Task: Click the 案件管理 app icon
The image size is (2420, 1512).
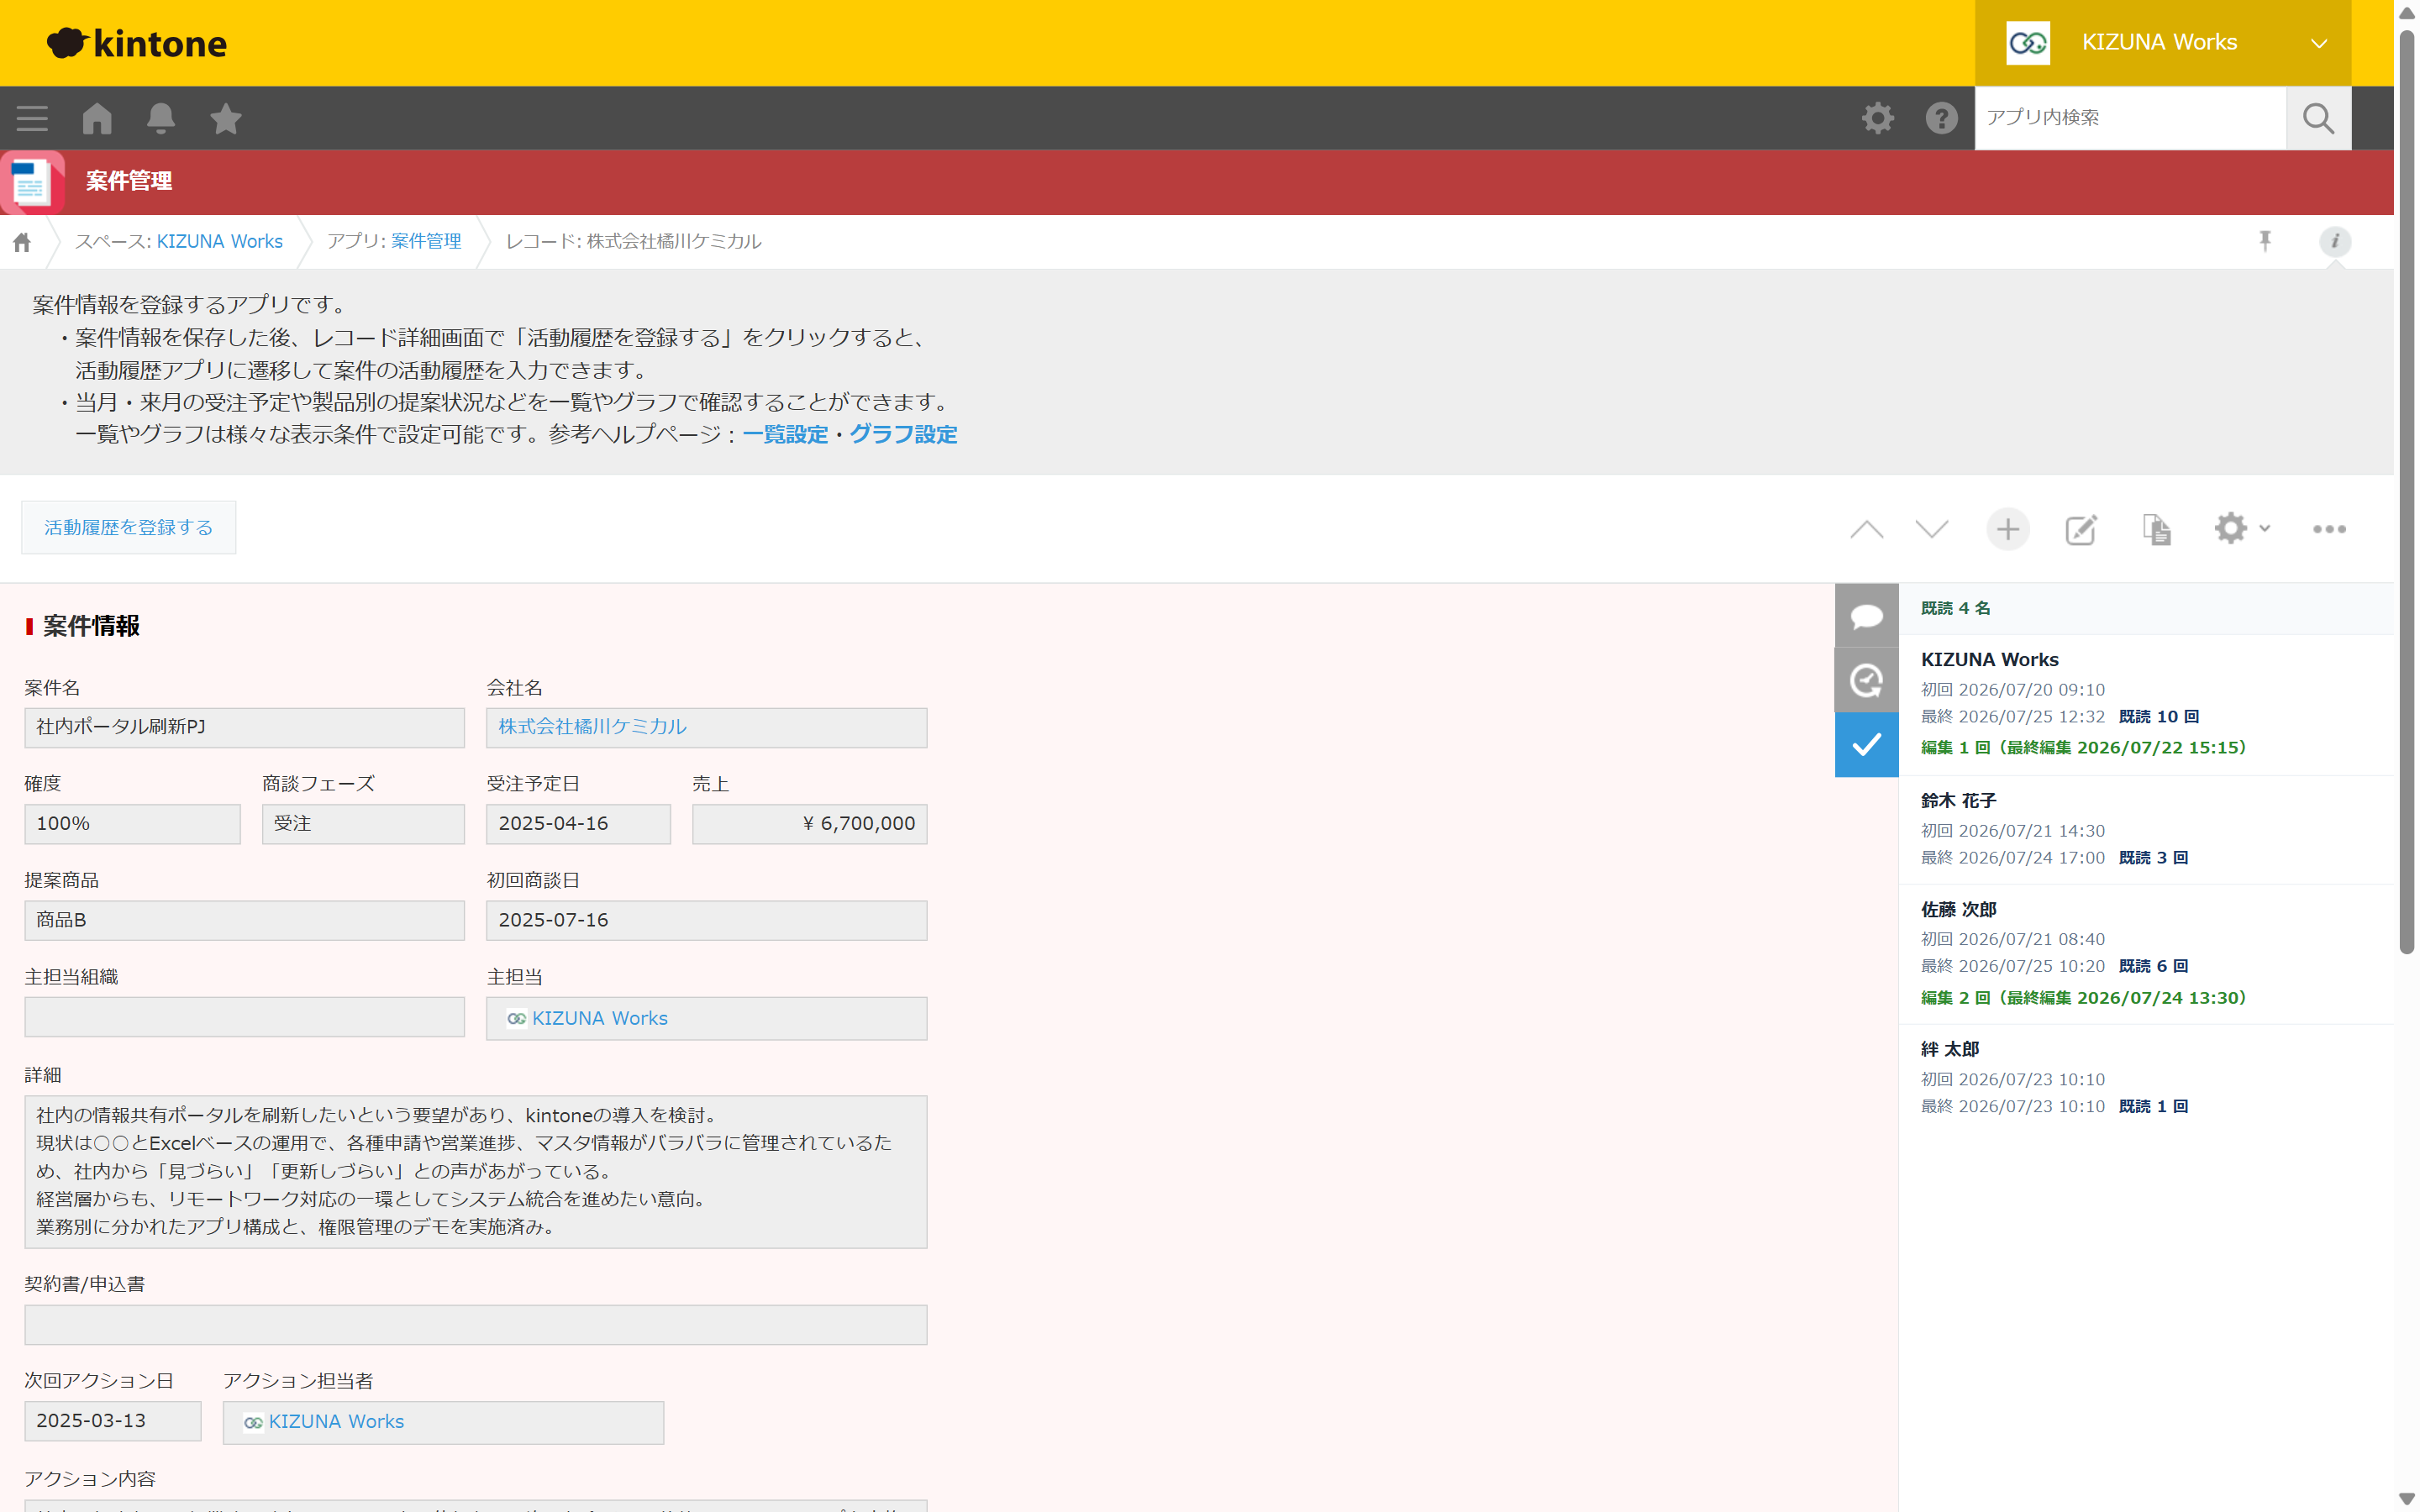Action: [x=32, y=182]
